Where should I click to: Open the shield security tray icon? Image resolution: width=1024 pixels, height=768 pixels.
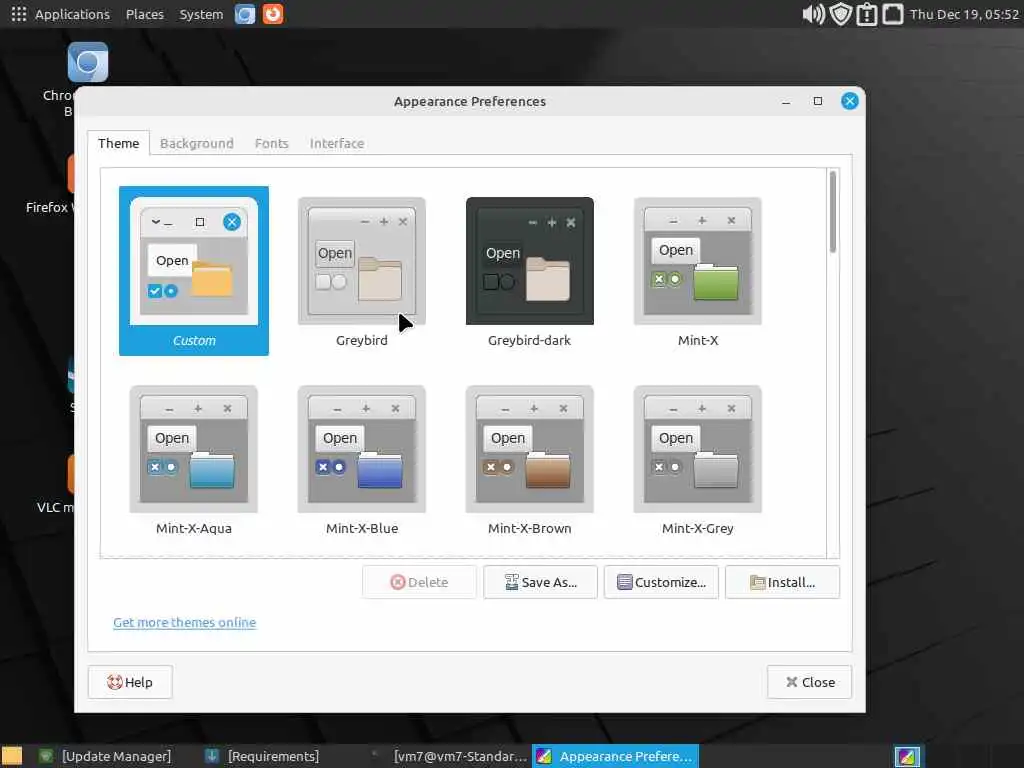[840, 14]
